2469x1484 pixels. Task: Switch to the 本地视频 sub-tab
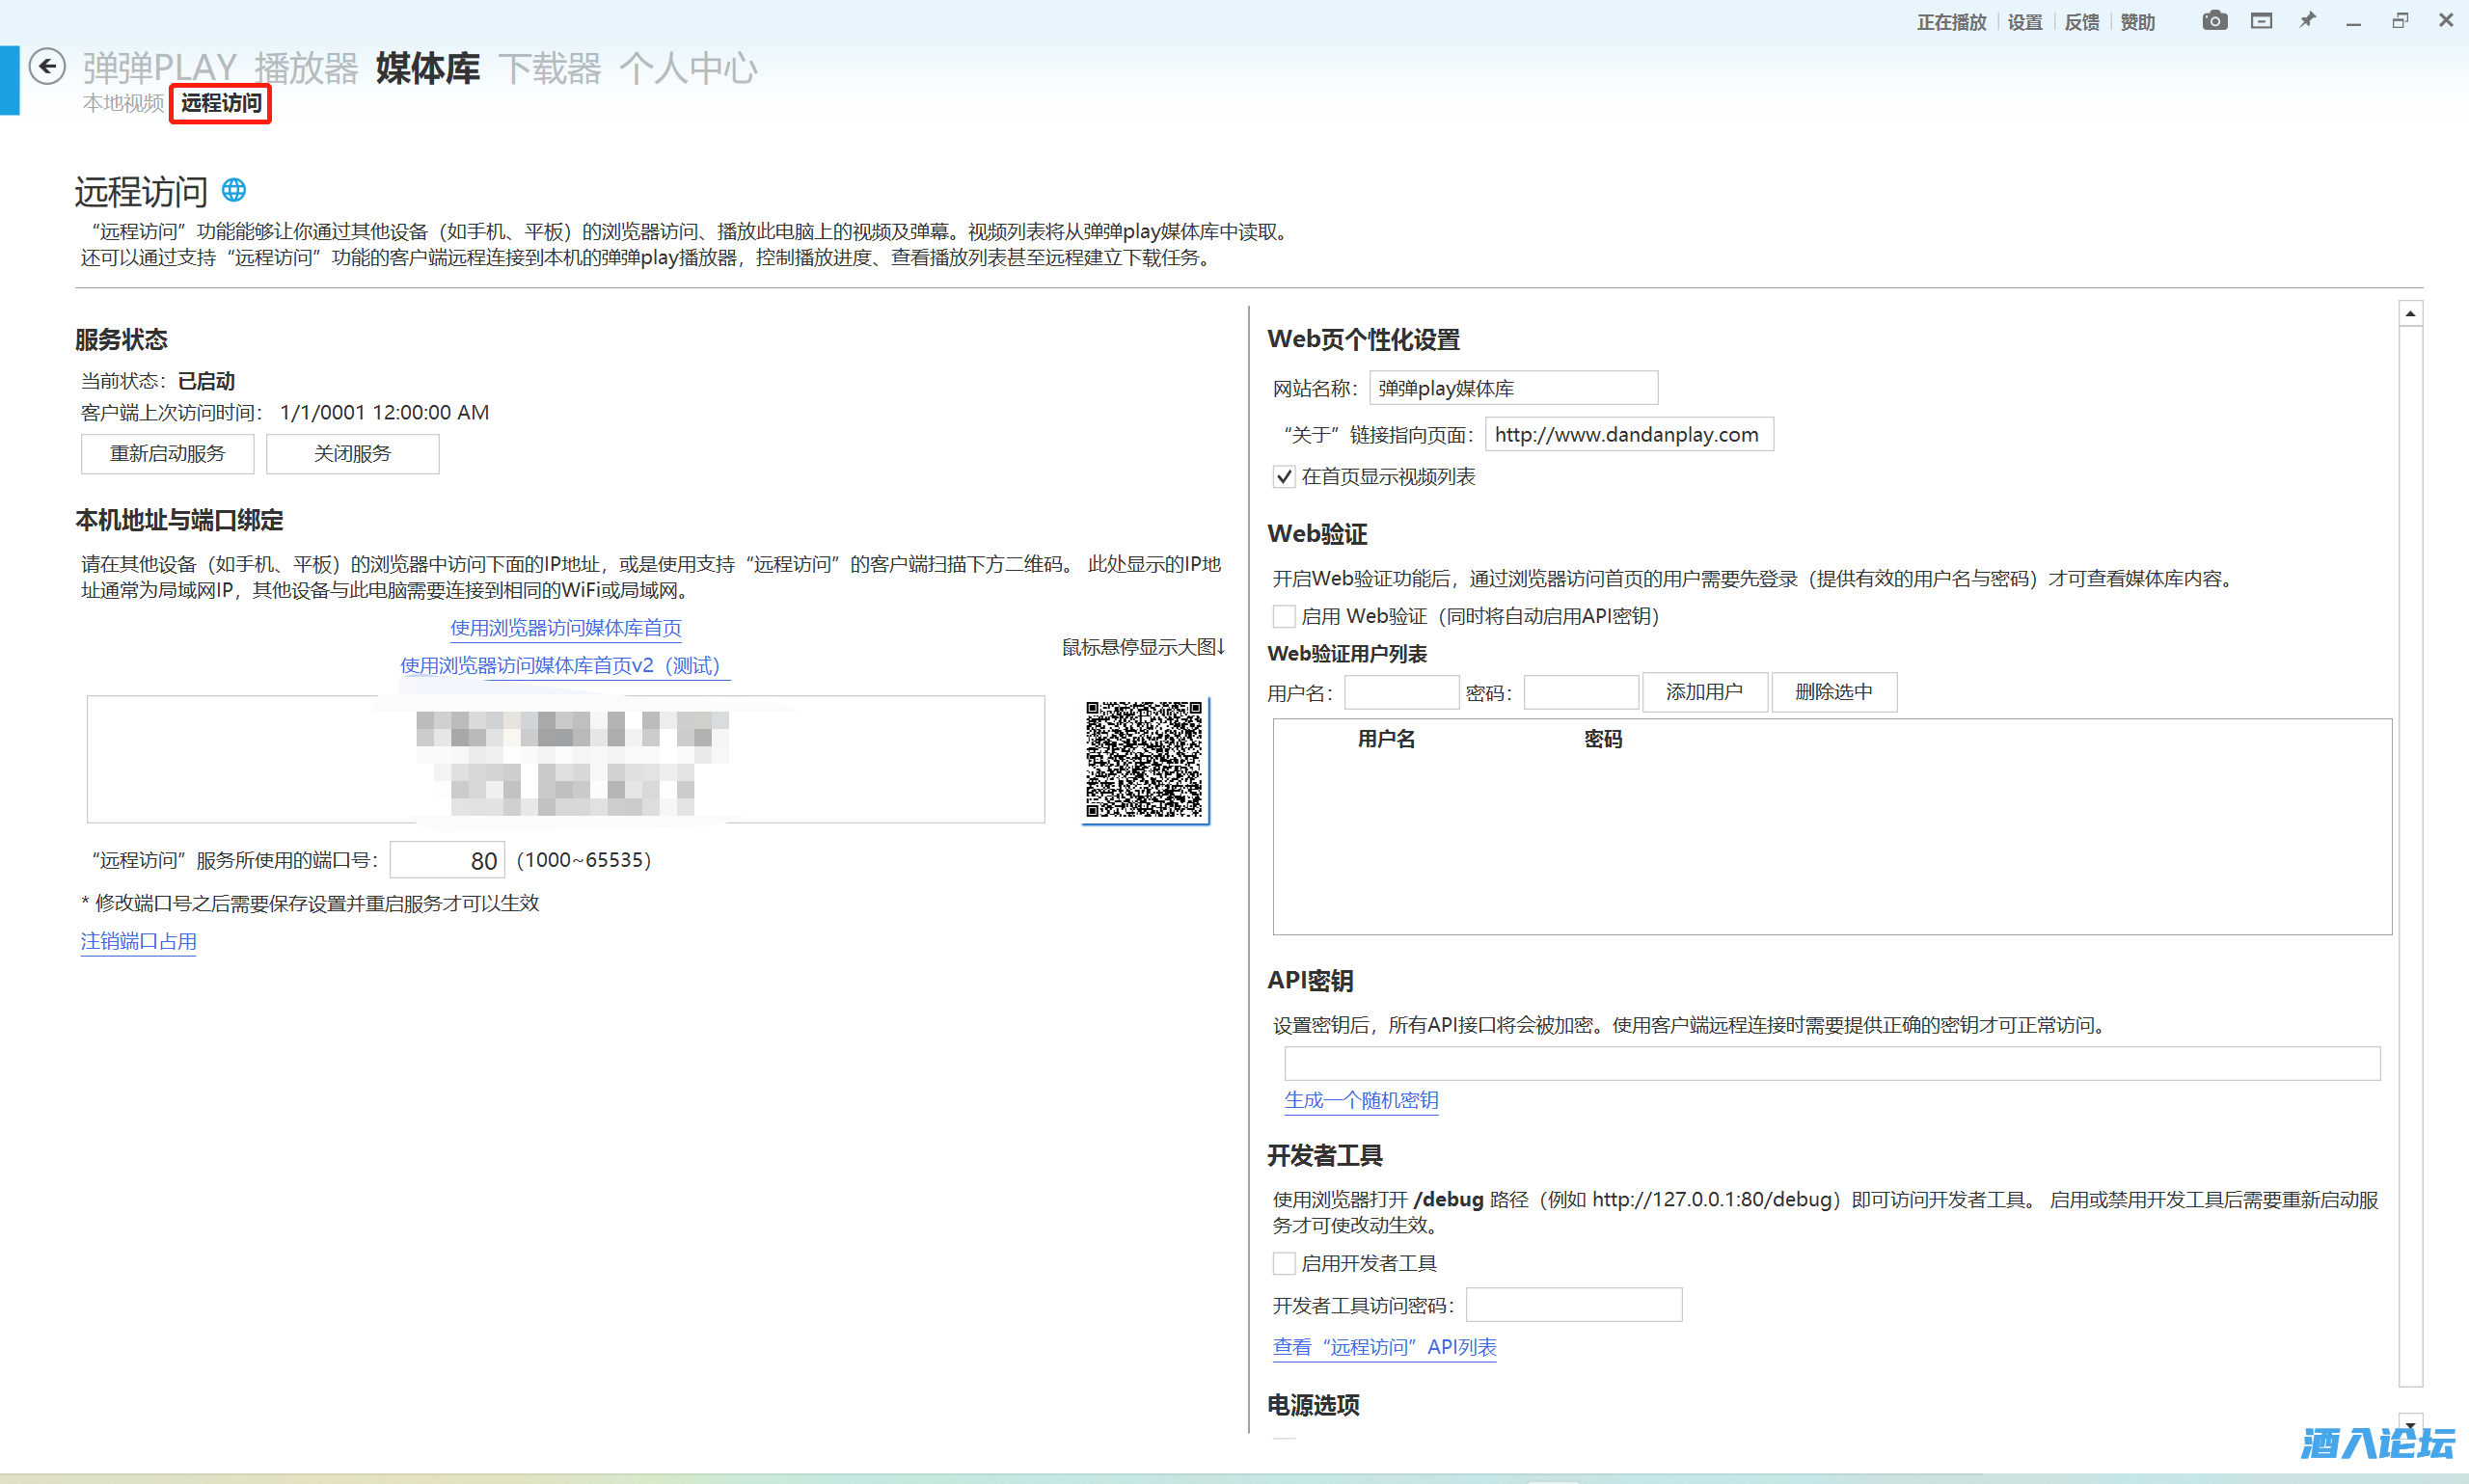coord(123,103)
